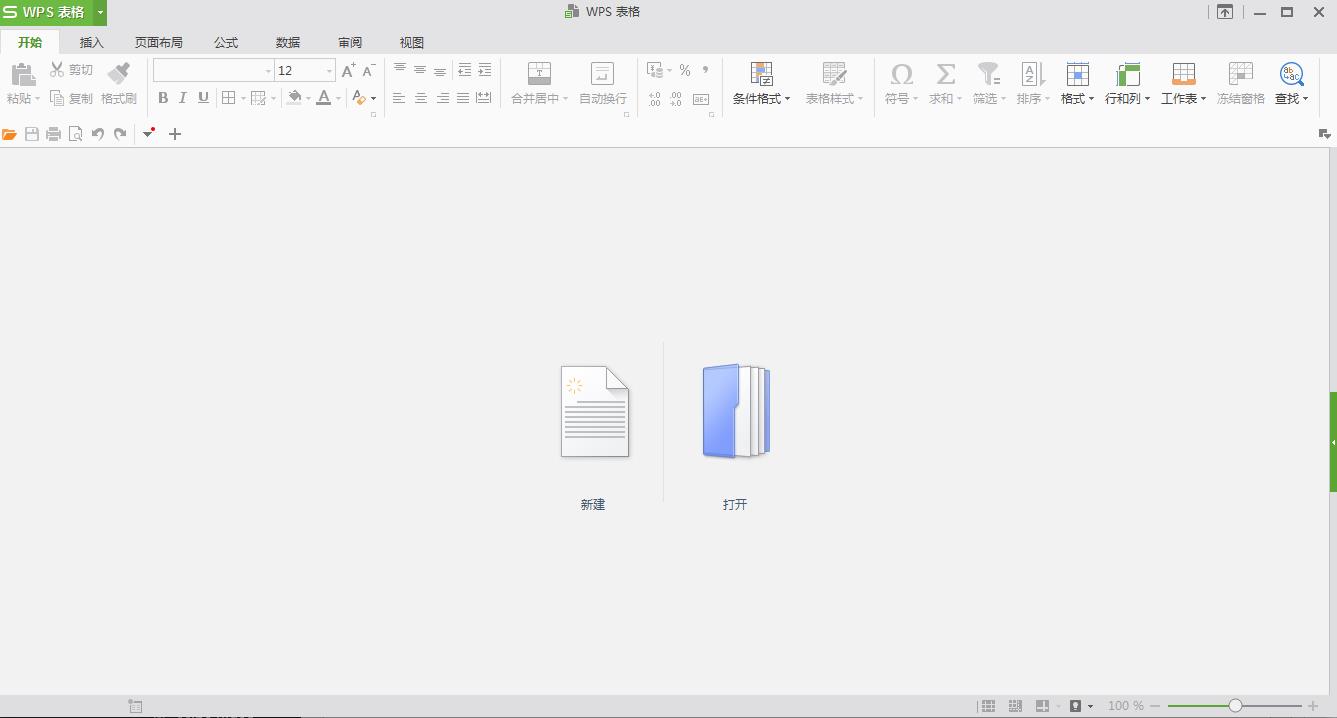Click the zoom slider handle
This screenshot has width=1337, height=718.
(1235, 706)
